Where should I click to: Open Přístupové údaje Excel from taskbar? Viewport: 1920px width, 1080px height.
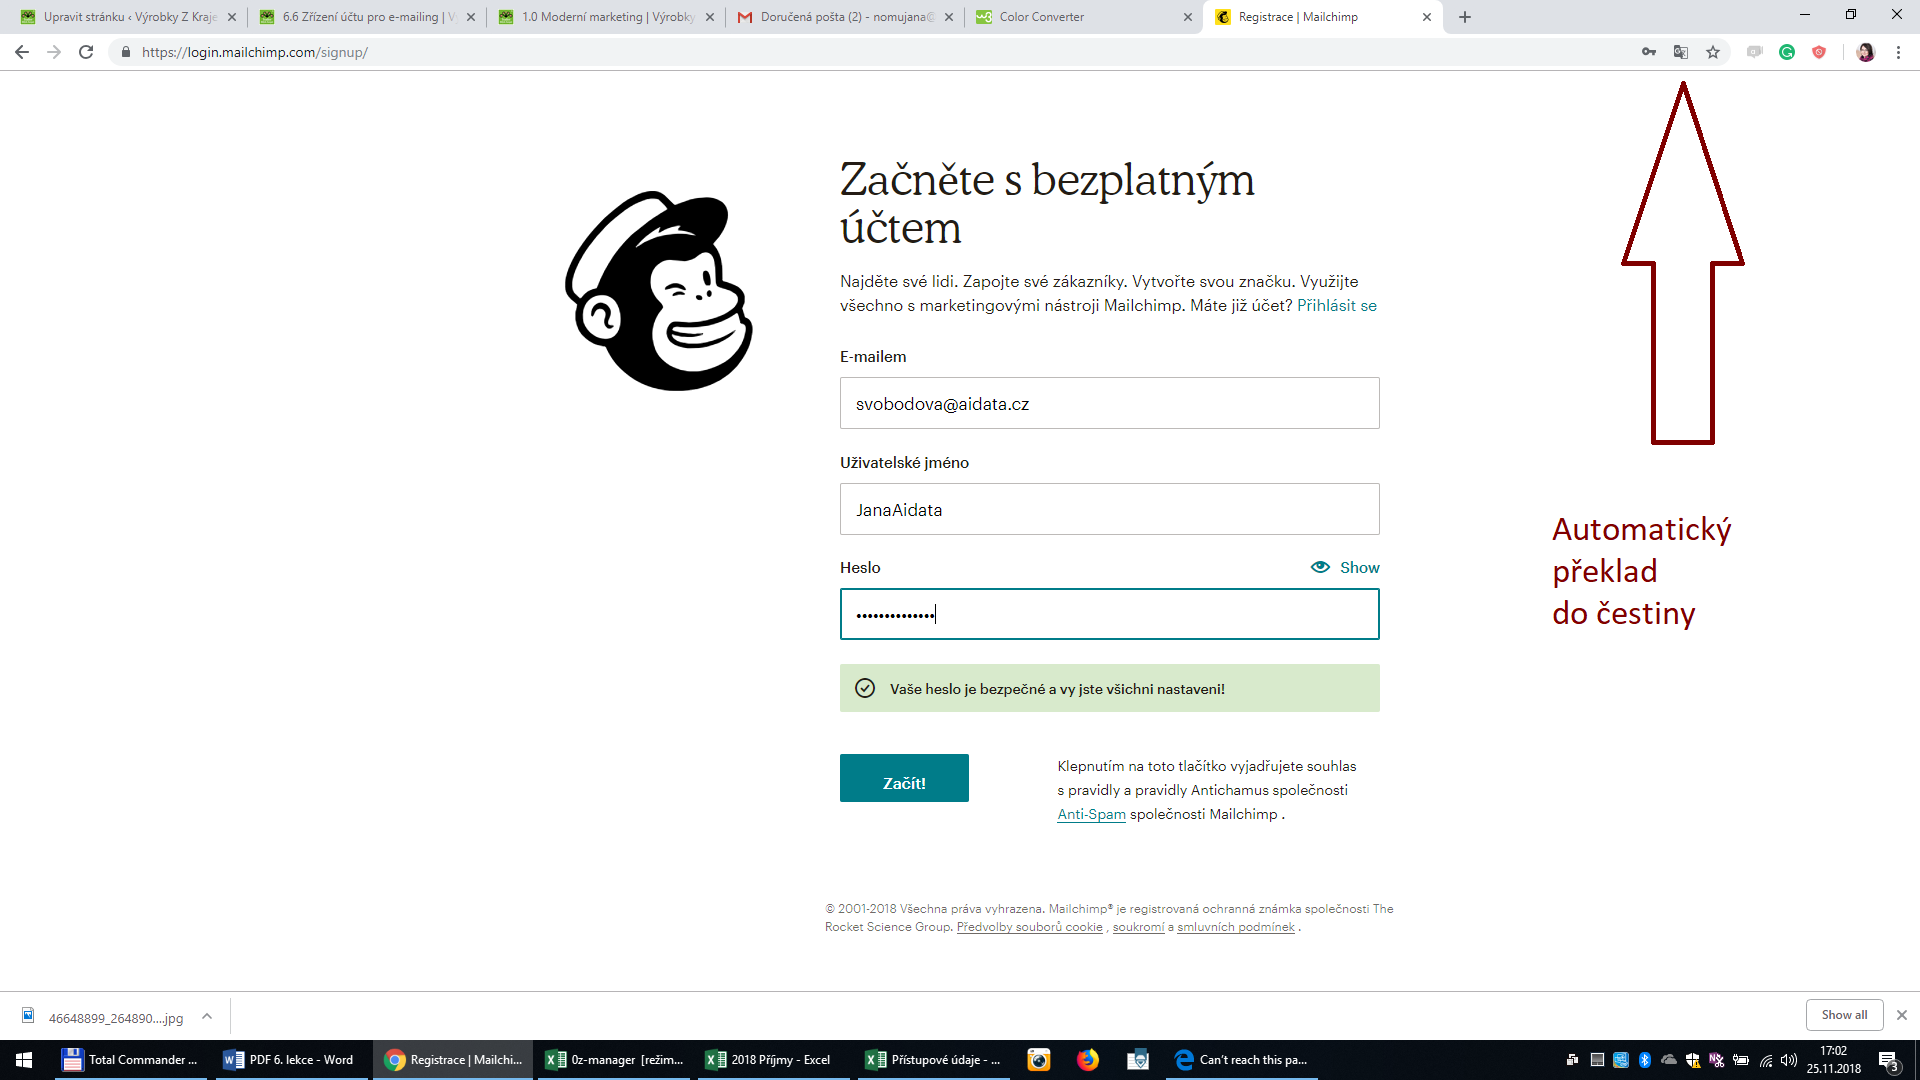click(933, 1060)
